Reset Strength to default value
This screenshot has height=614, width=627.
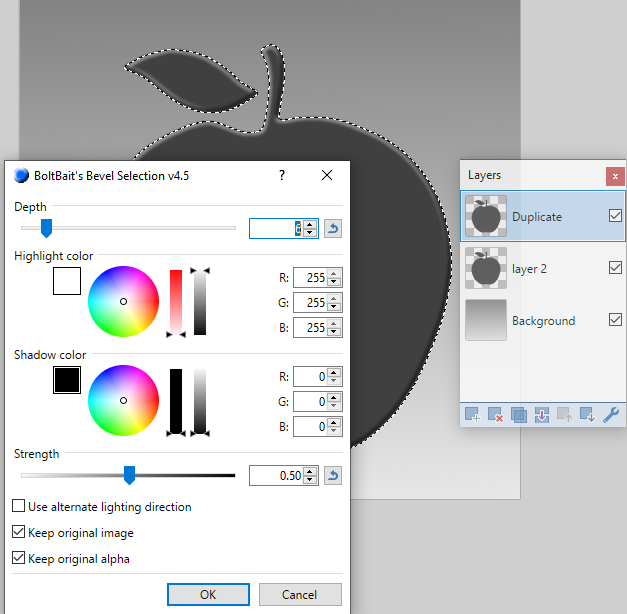[333, 476]
